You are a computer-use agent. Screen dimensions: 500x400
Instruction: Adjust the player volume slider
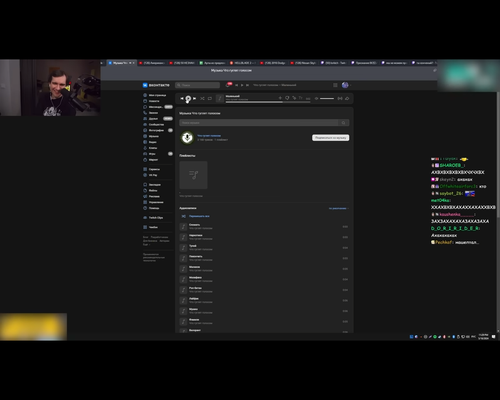327,98
